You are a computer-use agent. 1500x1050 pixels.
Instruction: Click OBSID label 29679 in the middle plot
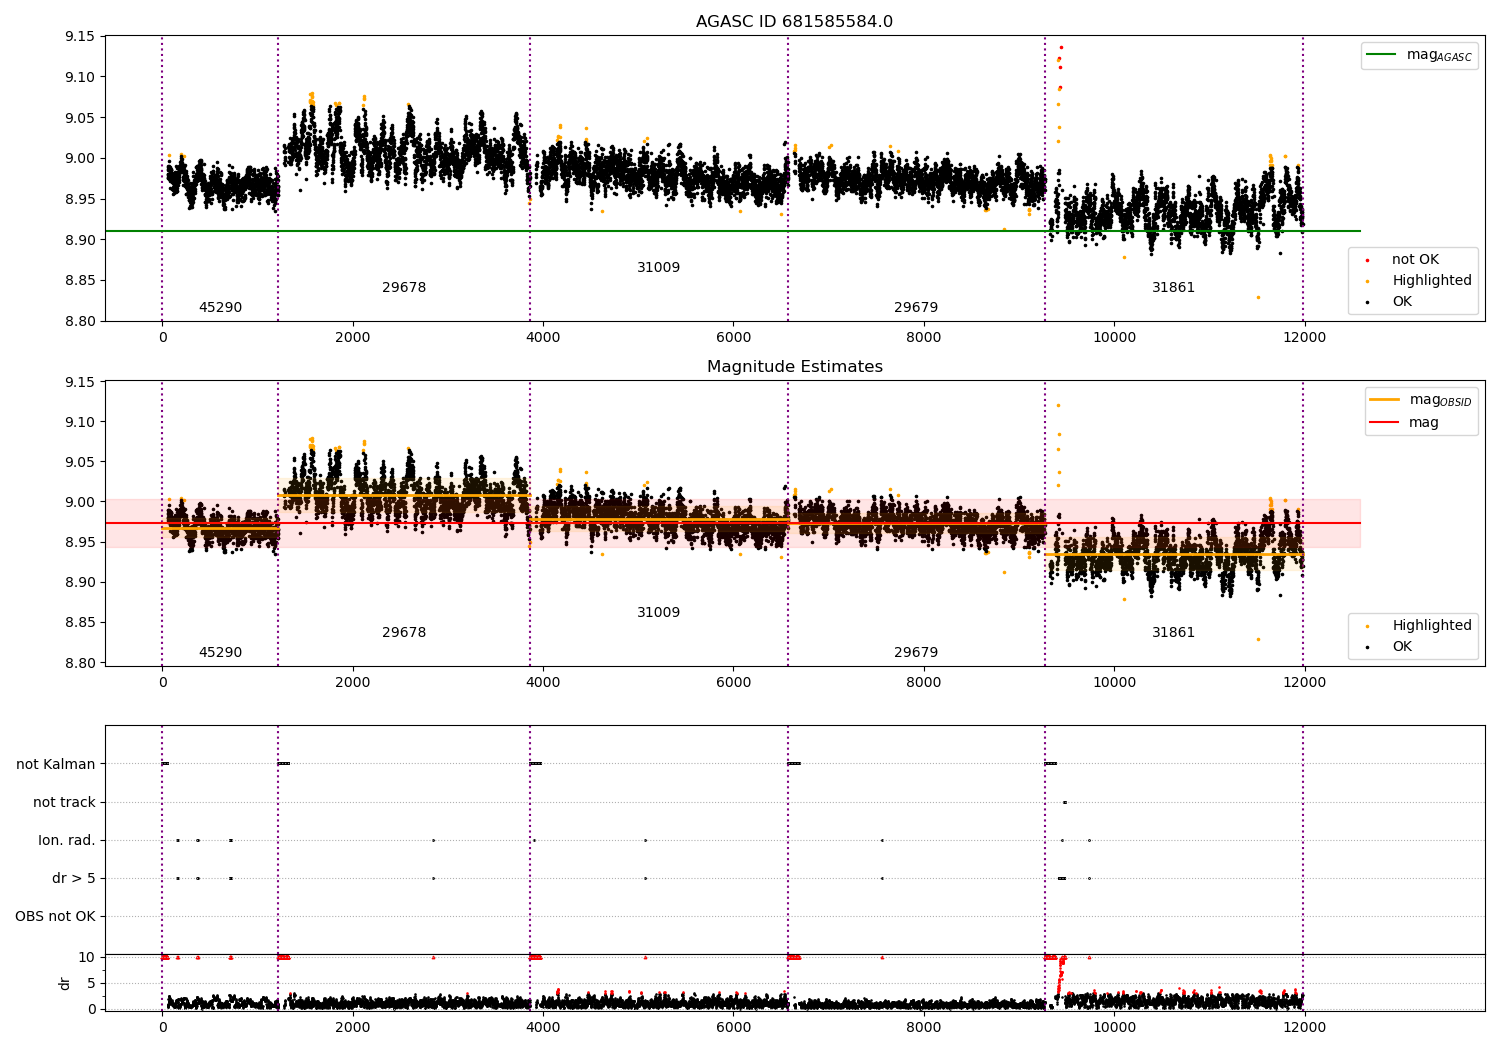click(x=916, y=653)
